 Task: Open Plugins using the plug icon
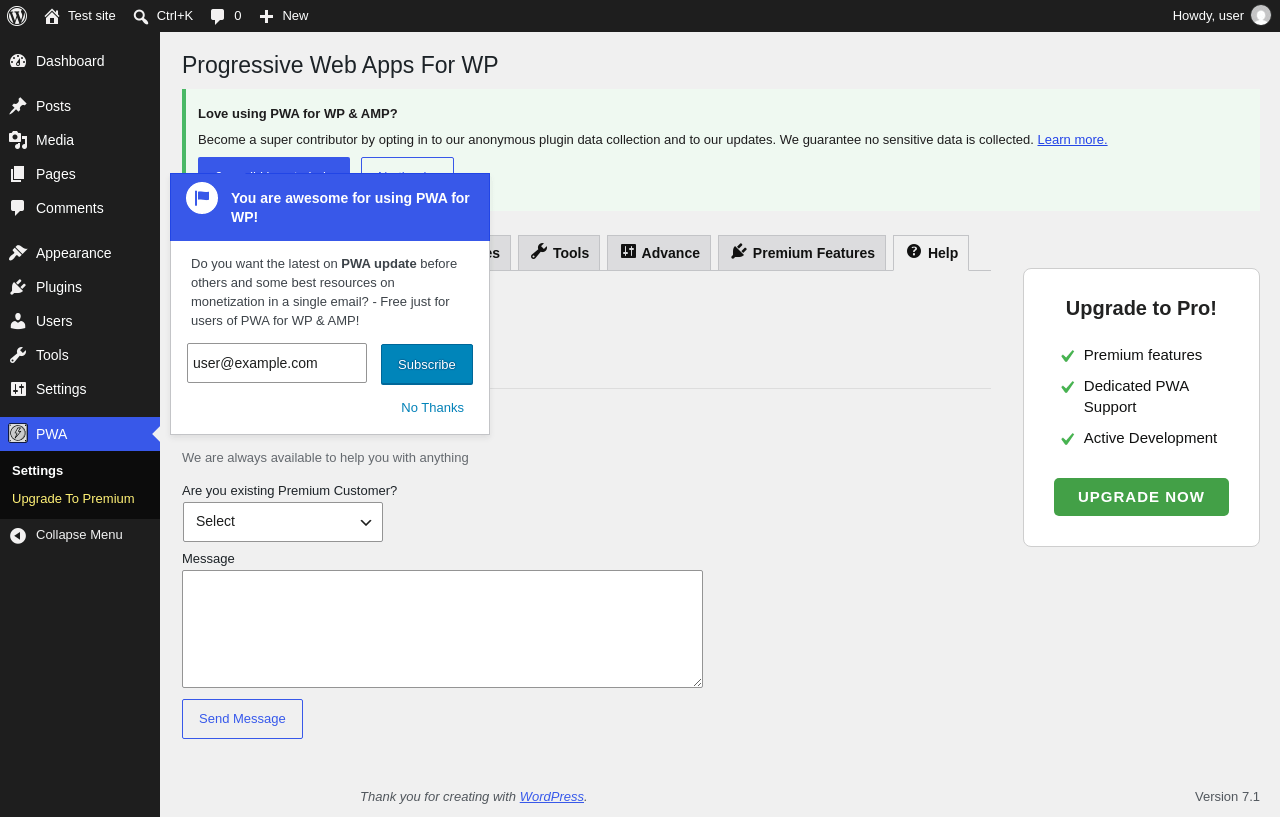[18, 287]
